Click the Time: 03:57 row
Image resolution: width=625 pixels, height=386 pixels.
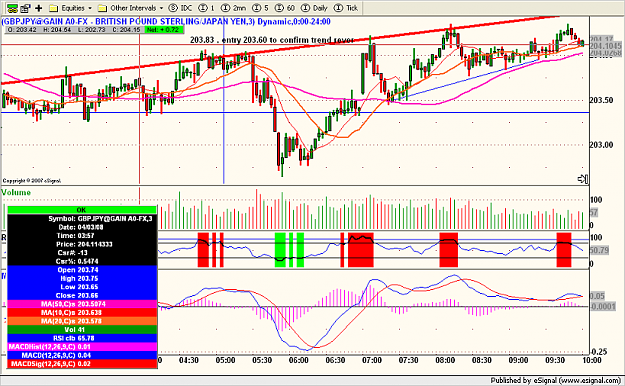82,236
